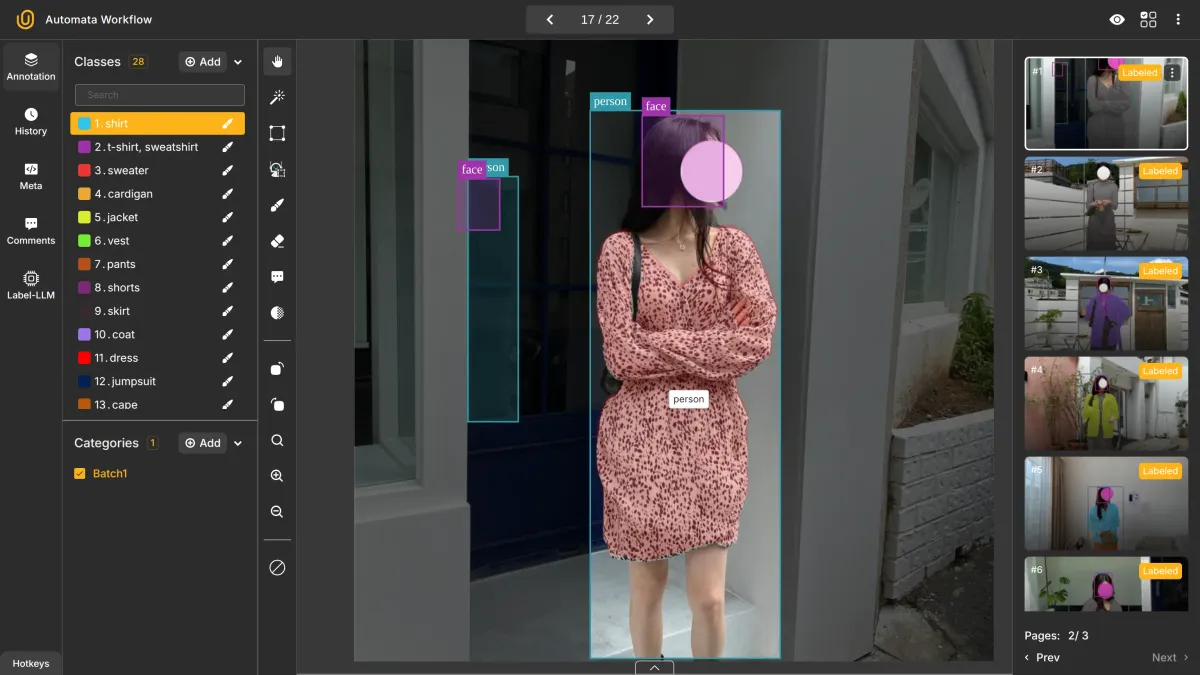Click the Add button for Classes
This screenshot has width=1200, height=675.
pos(203,62)
